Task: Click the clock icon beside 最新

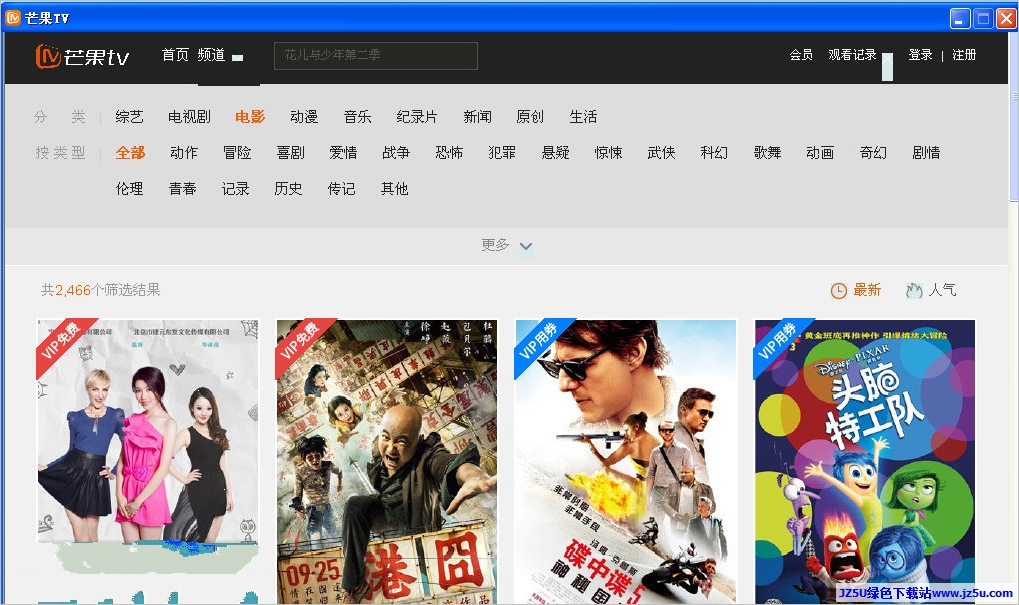Action: (x=838, y=290)
